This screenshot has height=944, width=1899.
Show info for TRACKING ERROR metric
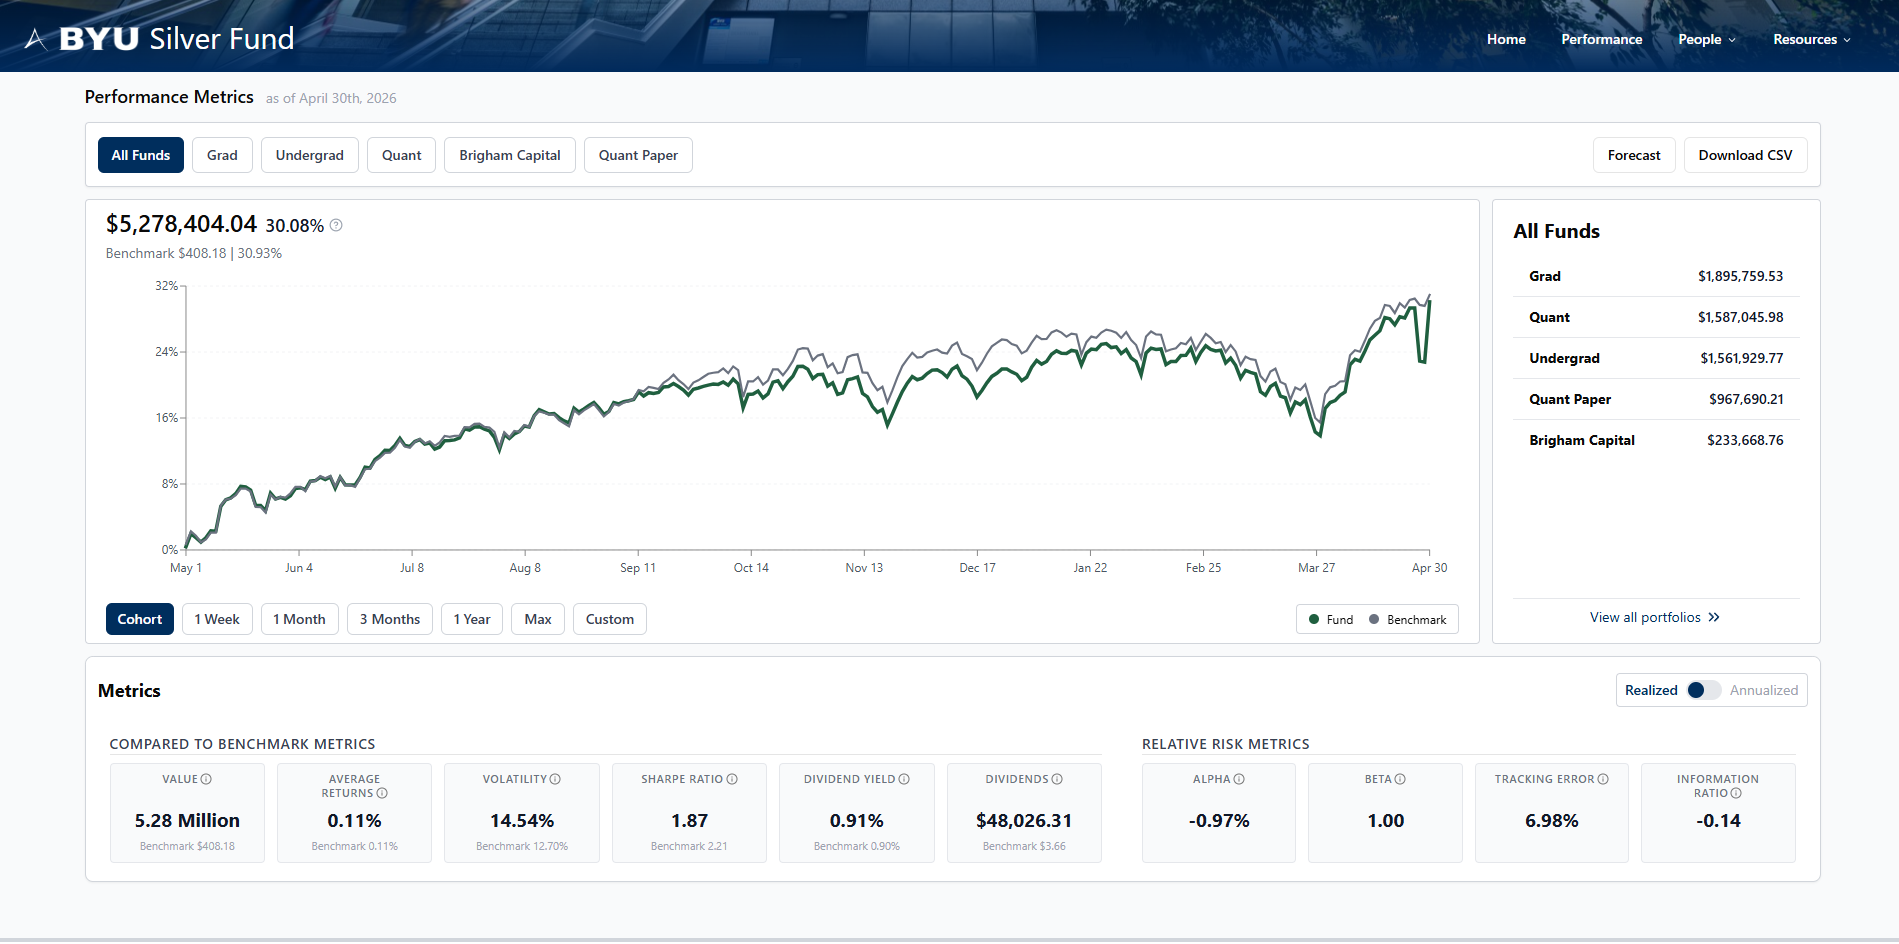pos(1603,779)
